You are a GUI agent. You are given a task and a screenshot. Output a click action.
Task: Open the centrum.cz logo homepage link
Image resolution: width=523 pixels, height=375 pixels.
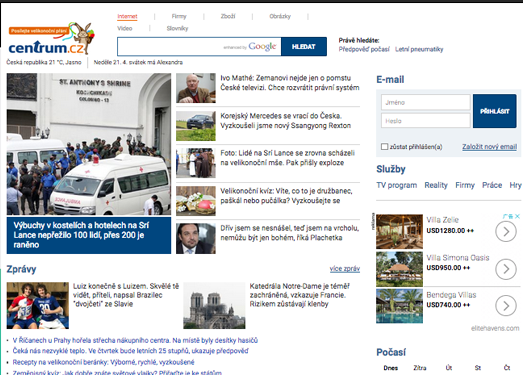(x=46, y=48)
